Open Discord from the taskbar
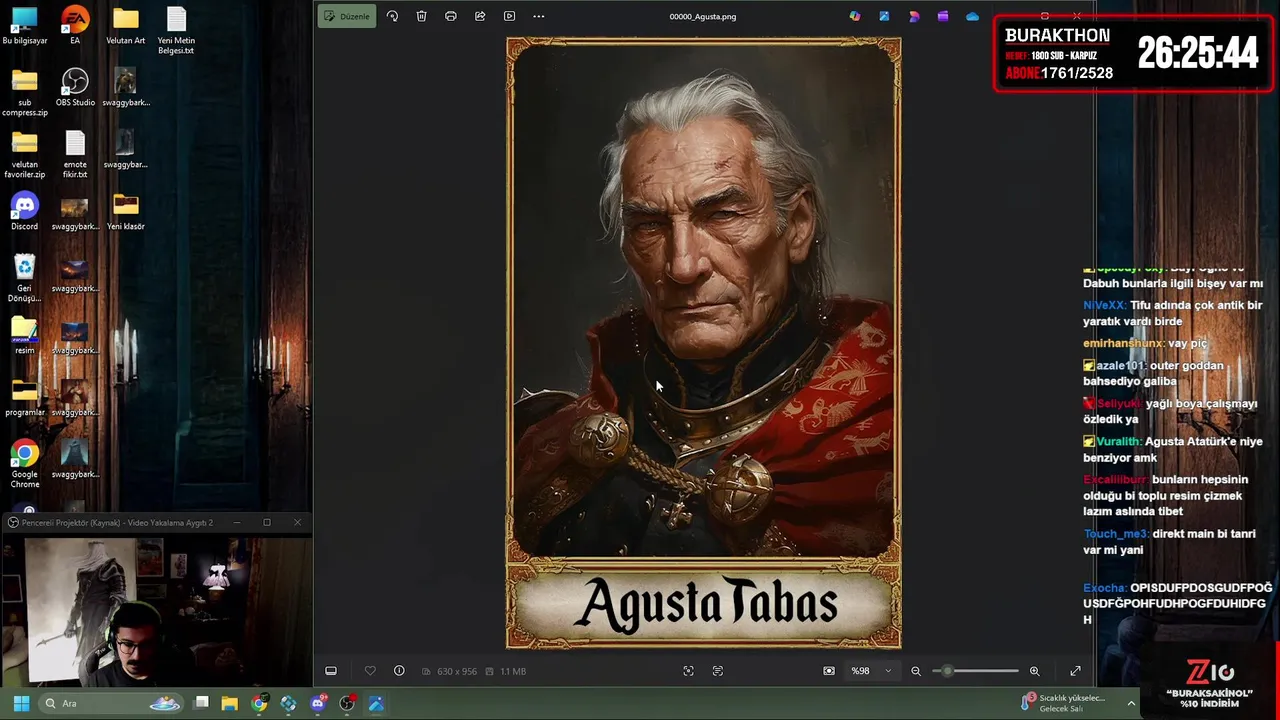The image size is (1280, 720). click(x=318, y=703)
